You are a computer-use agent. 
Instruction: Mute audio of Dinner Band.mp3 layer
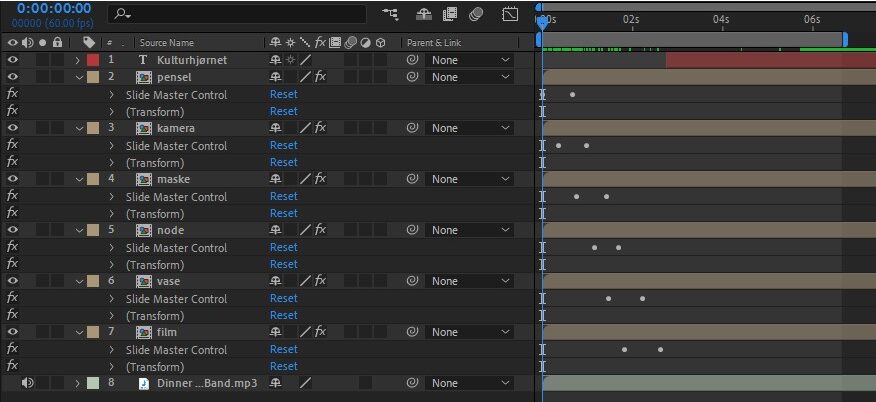pyautogui.click(x=27, y=383)
